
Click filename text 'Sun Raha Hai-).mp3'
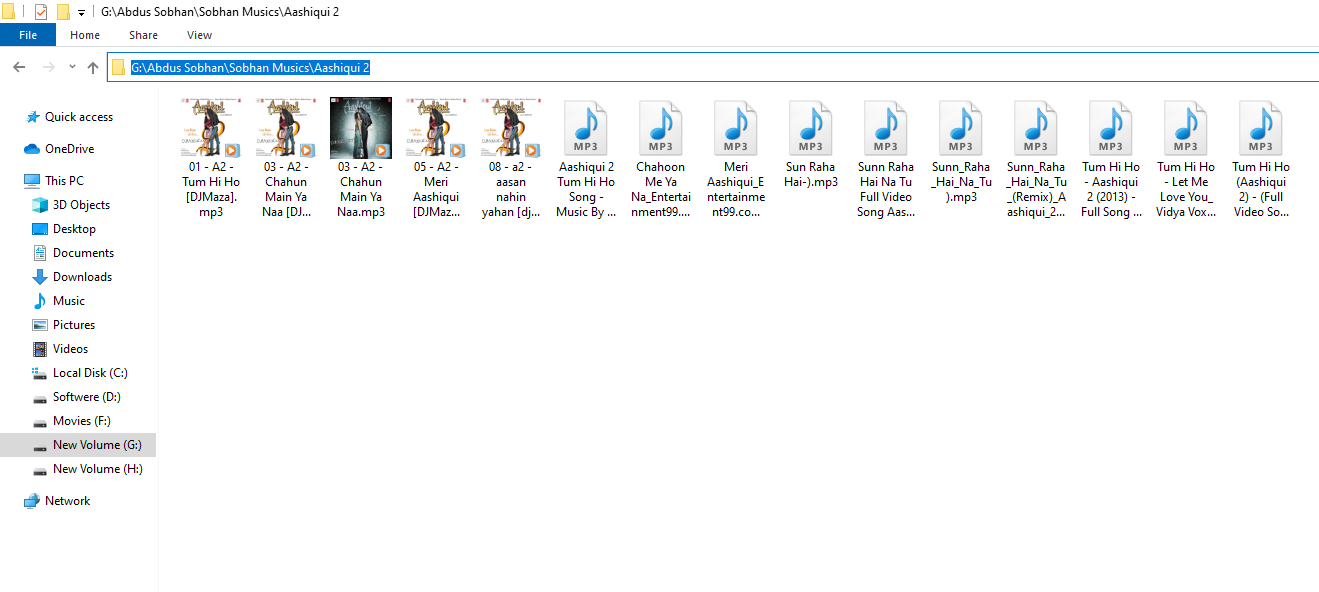click(811, 175)
